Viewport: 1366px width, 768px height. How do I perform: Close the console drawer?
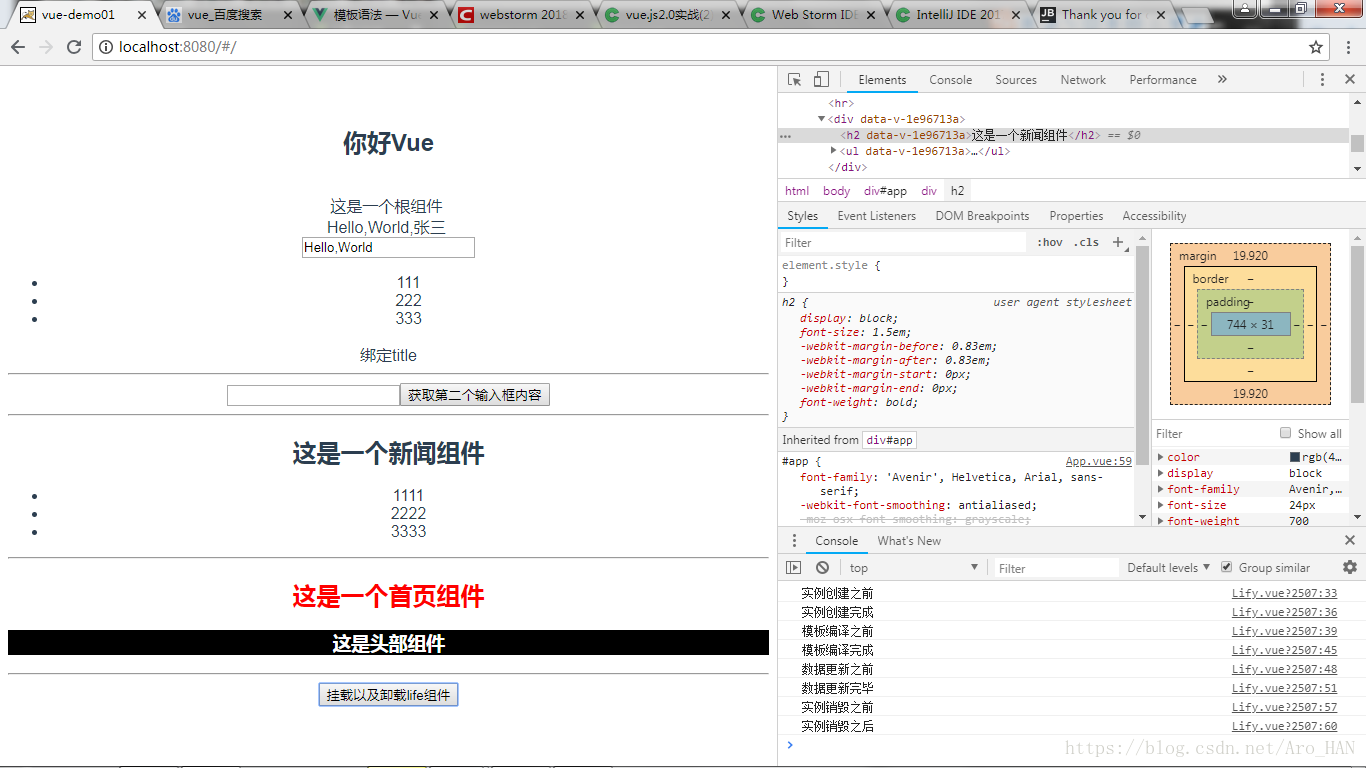(x=1350, y=541)
